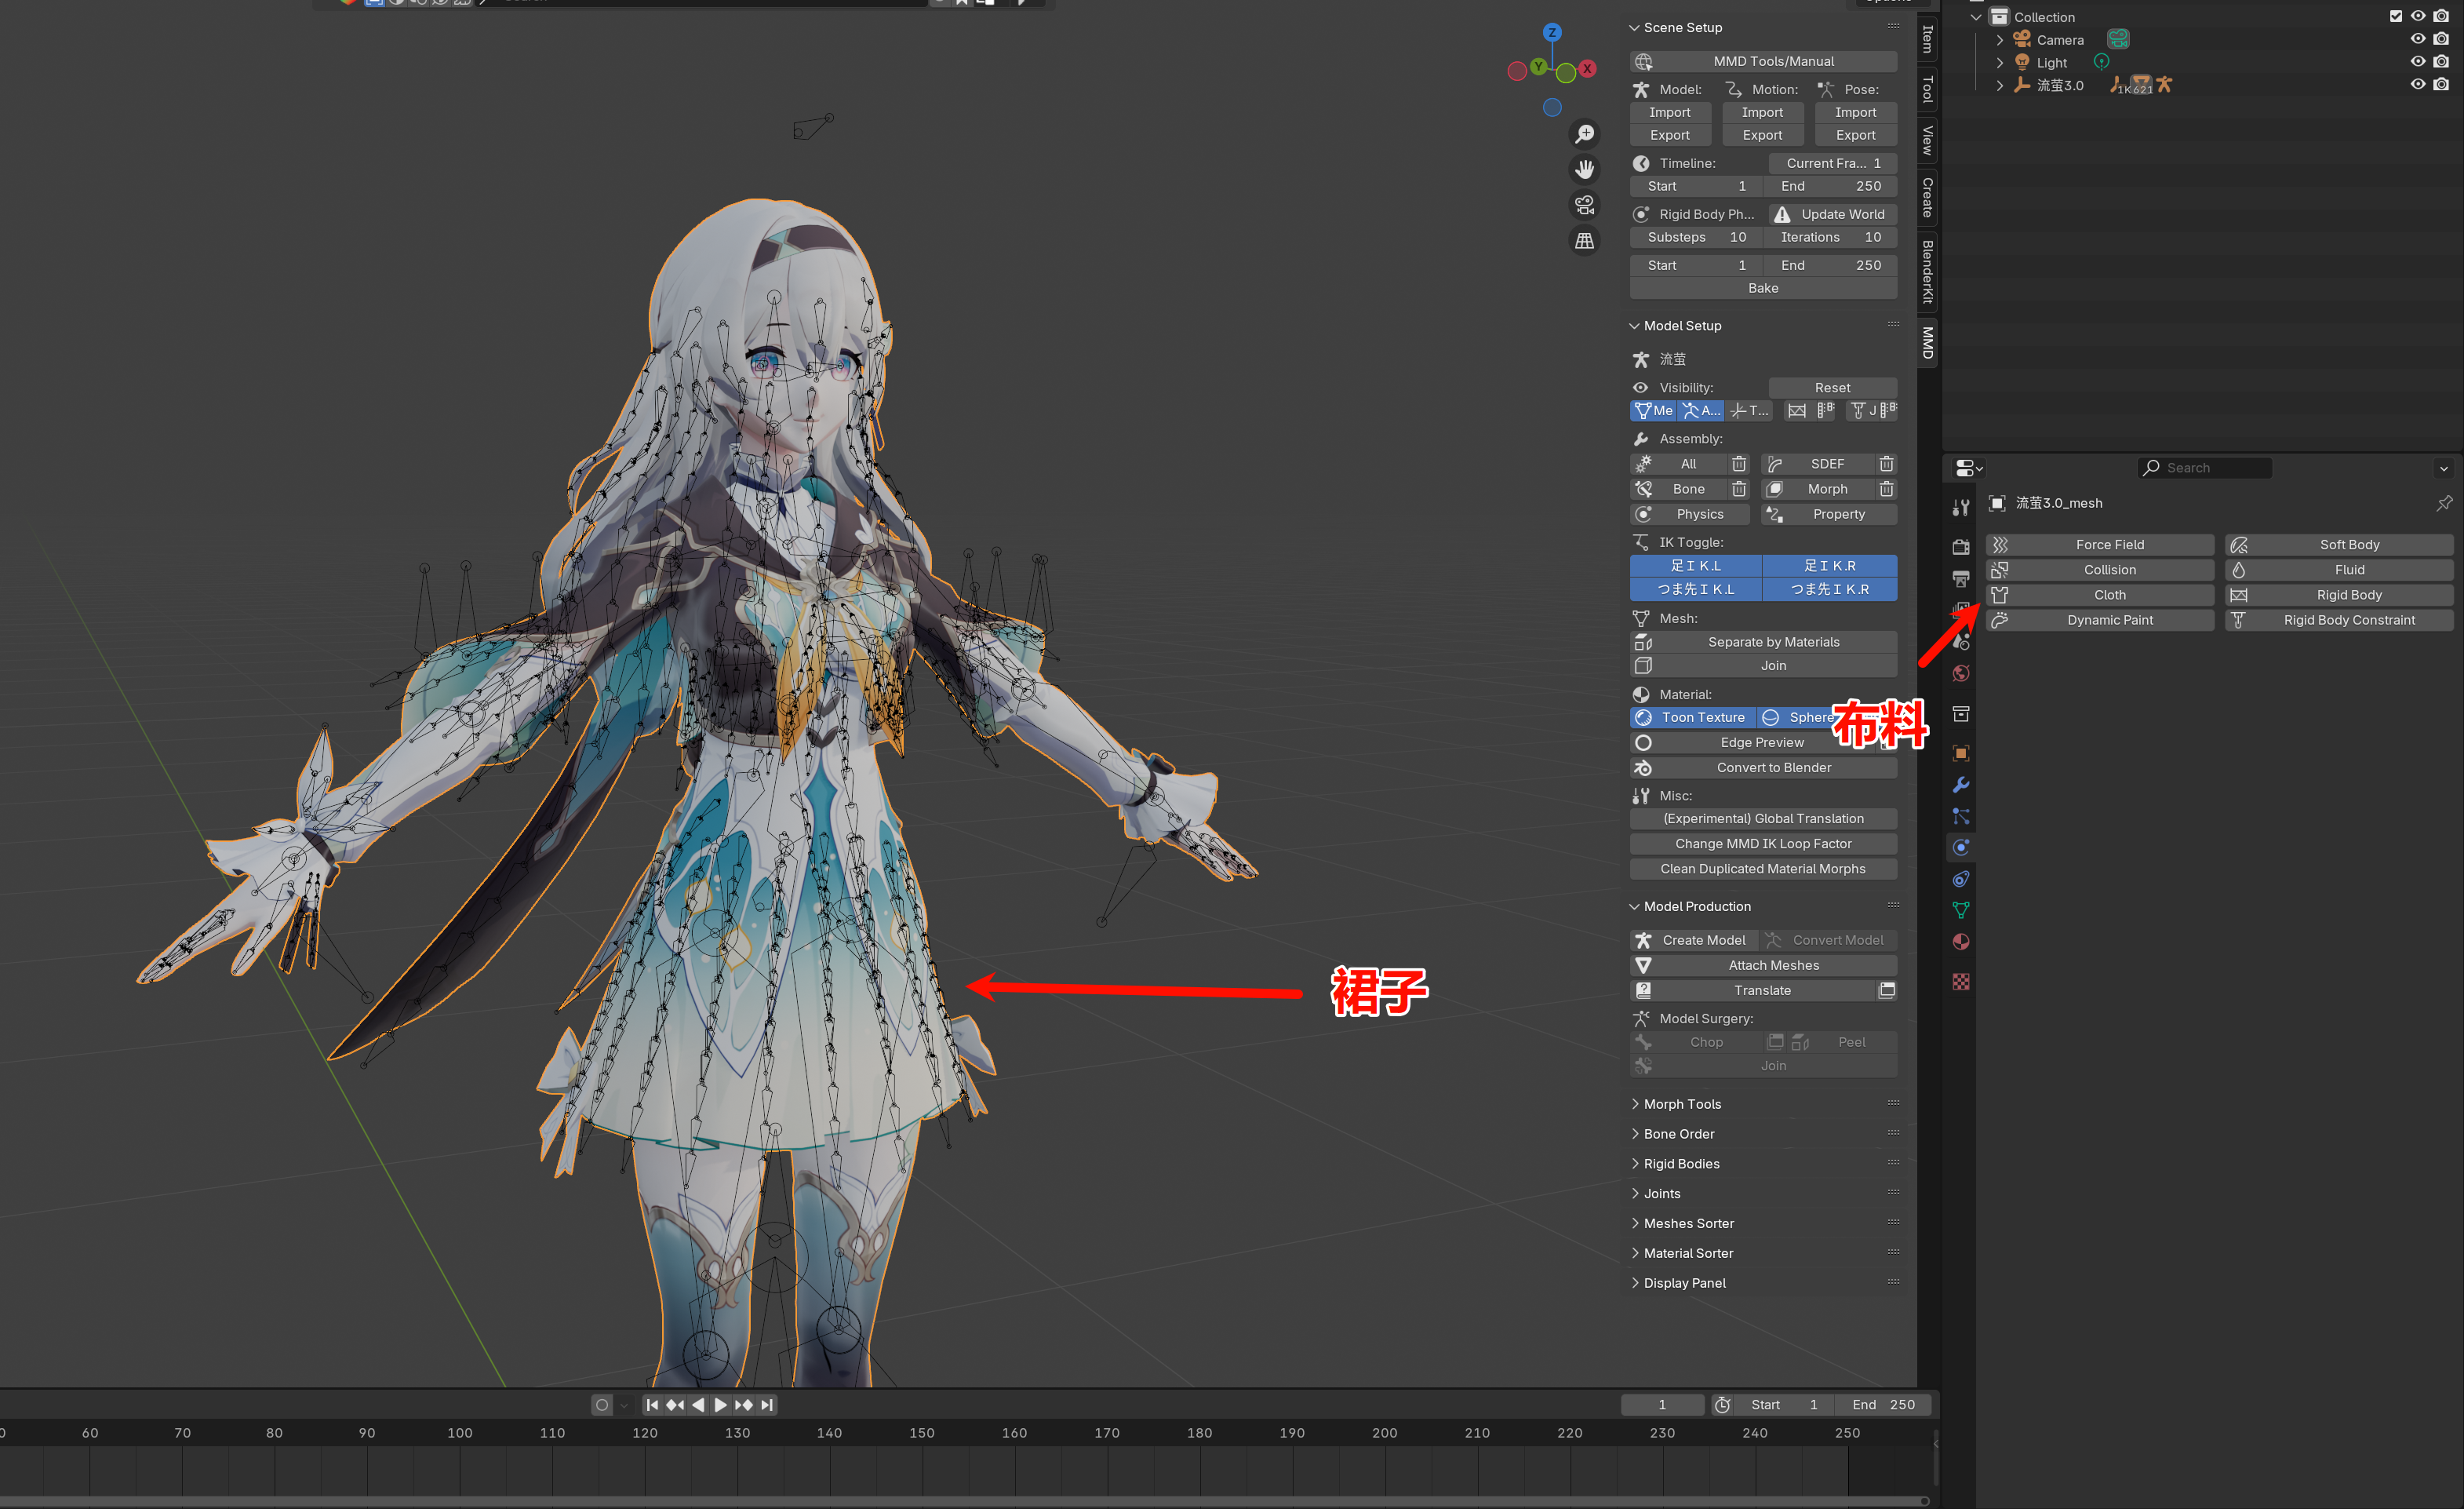2464x1509 pixels.
Task: Add Rigid Body Constraint physics
Action: coord(2339,620)
